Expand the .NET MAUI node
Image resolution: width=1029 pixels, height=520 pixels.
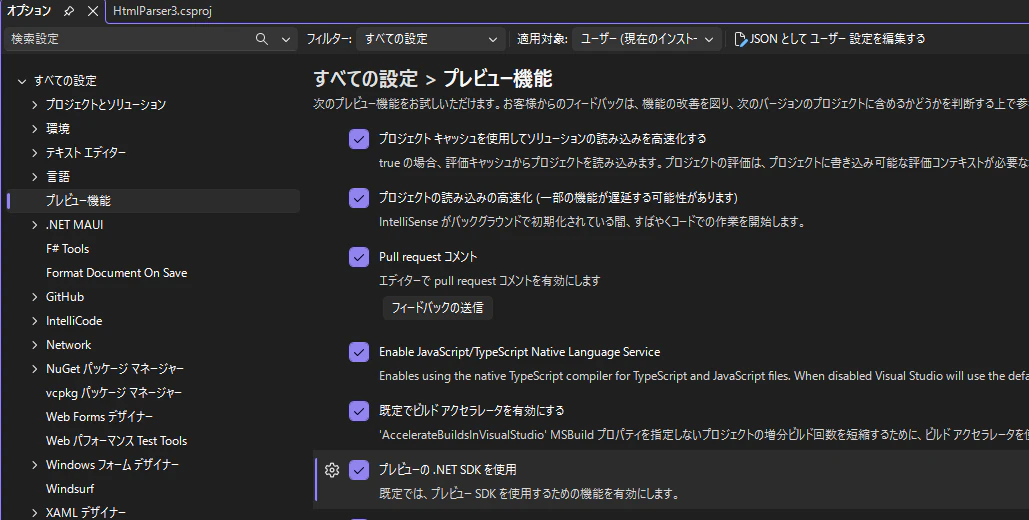coord(35,225)
